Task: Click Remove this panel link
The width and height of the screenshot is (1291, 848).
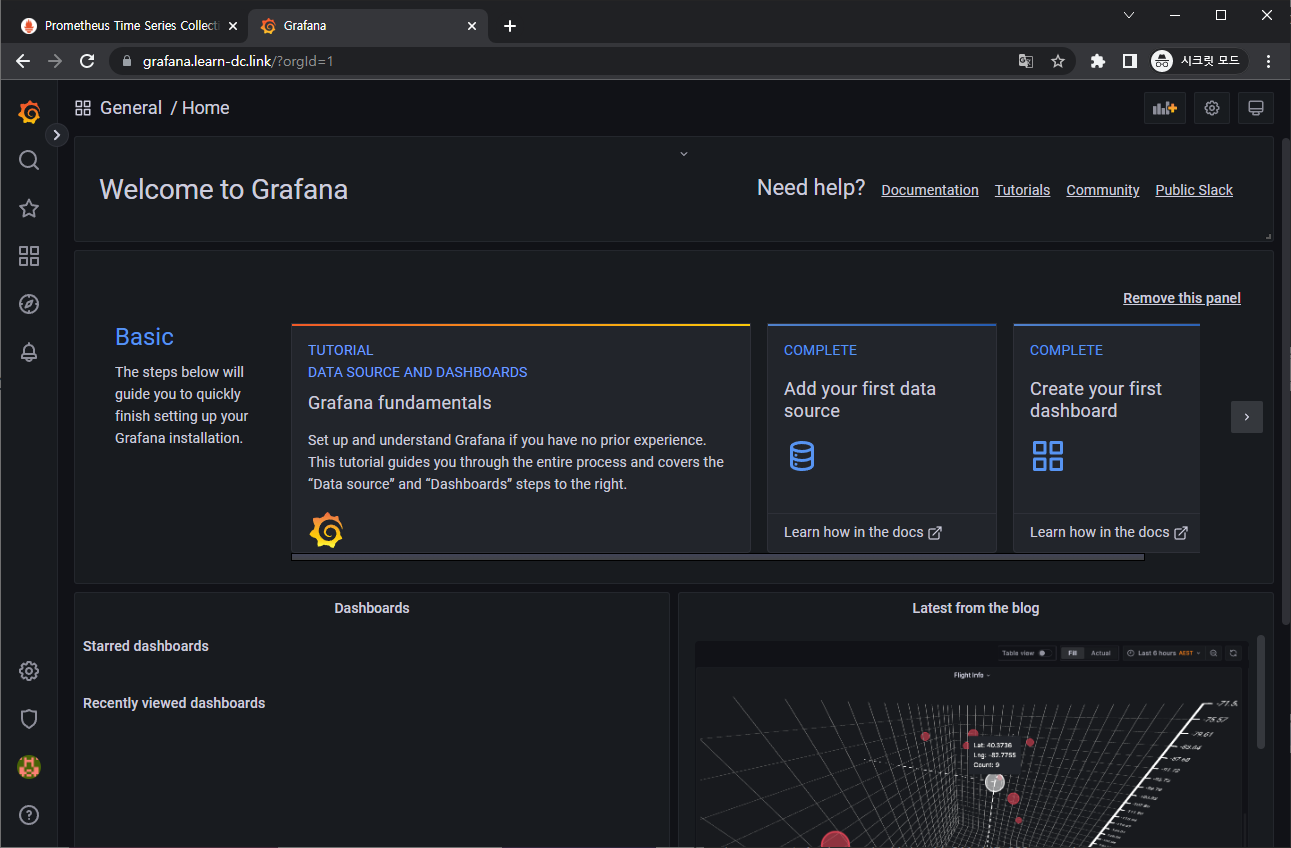Action: click(x=1181, y=298)
